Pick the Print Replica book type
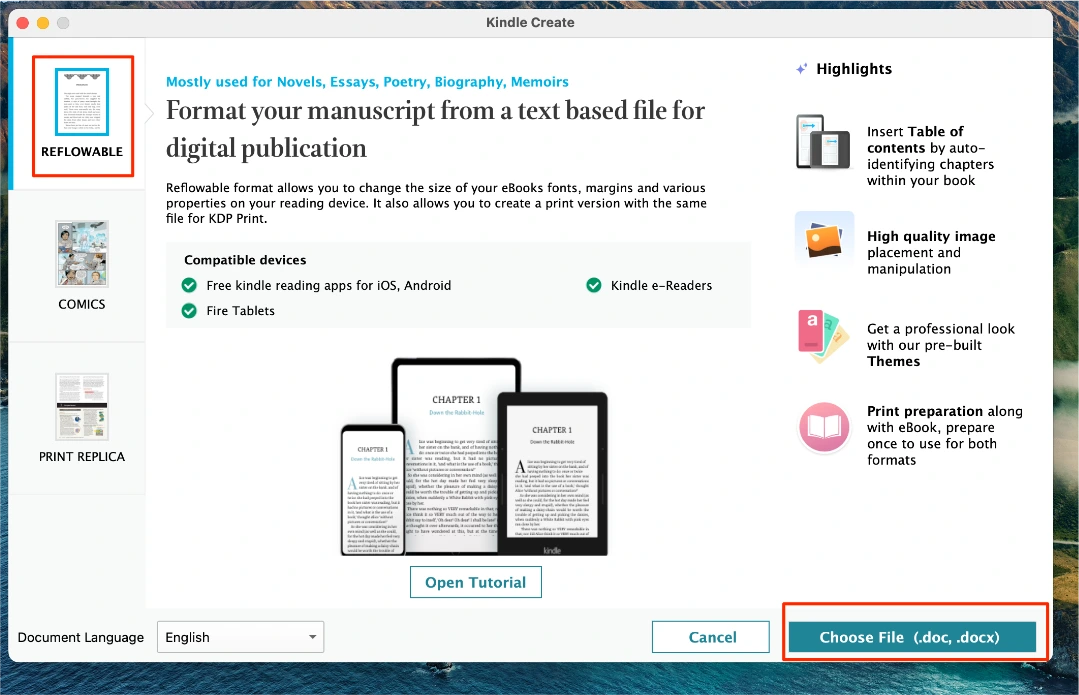1079x695 pixels. [x=82, y=407]
